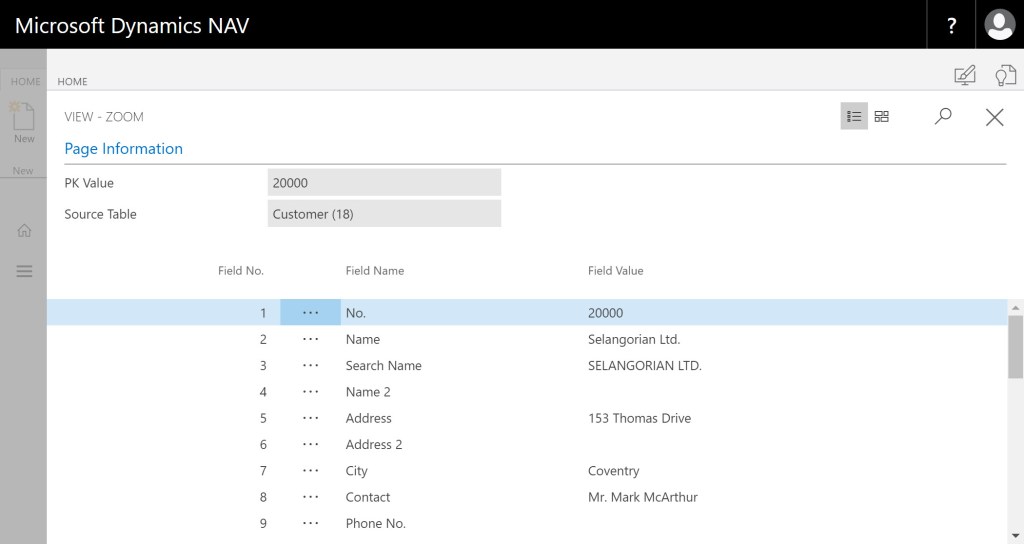Click the PK Value field
The image size is (1024, 544).
click(384, 183)
